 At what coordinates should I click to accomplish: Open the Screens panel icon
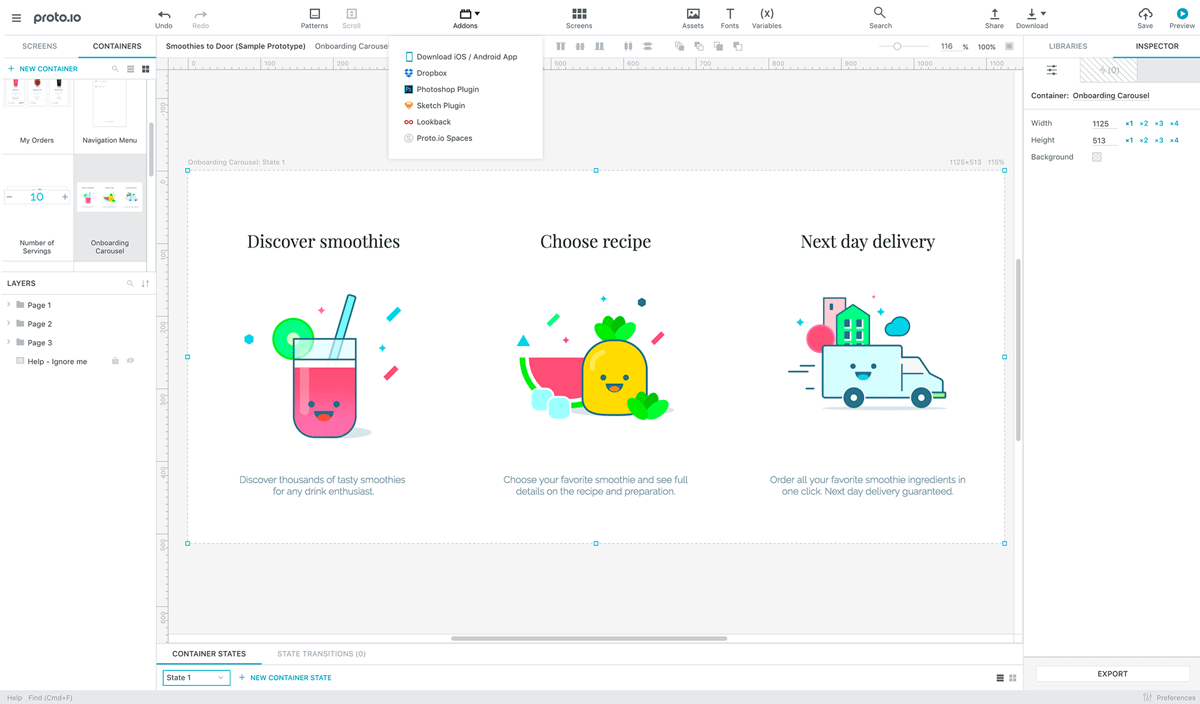pyautogui.click(x=579, y=18)
